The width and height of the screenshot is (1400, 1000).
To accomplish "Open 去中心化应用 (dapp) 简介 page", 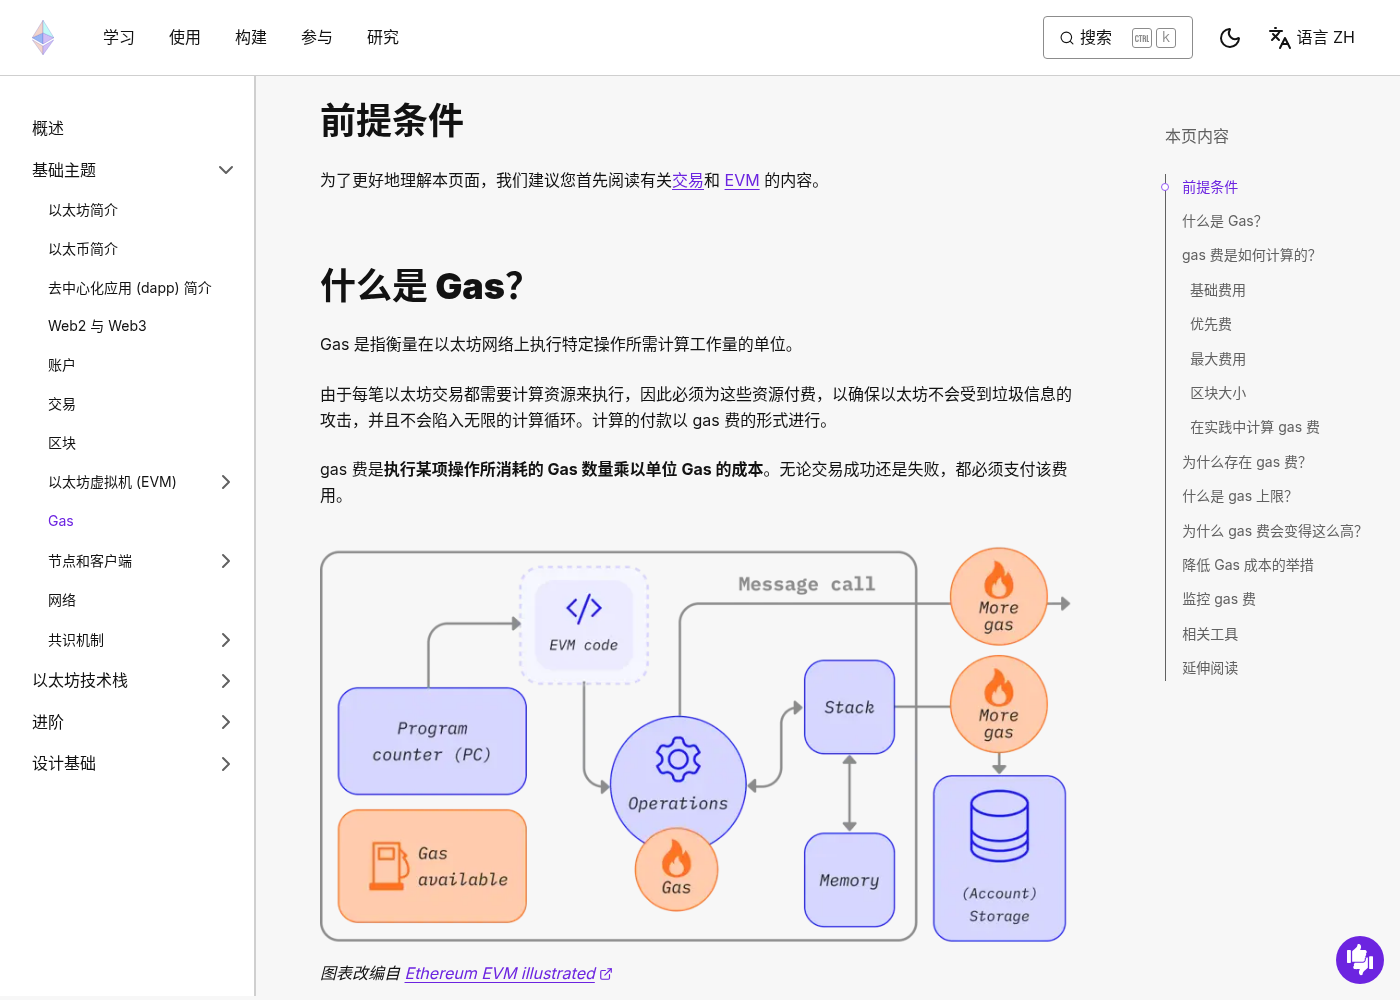I will point(130,288).
